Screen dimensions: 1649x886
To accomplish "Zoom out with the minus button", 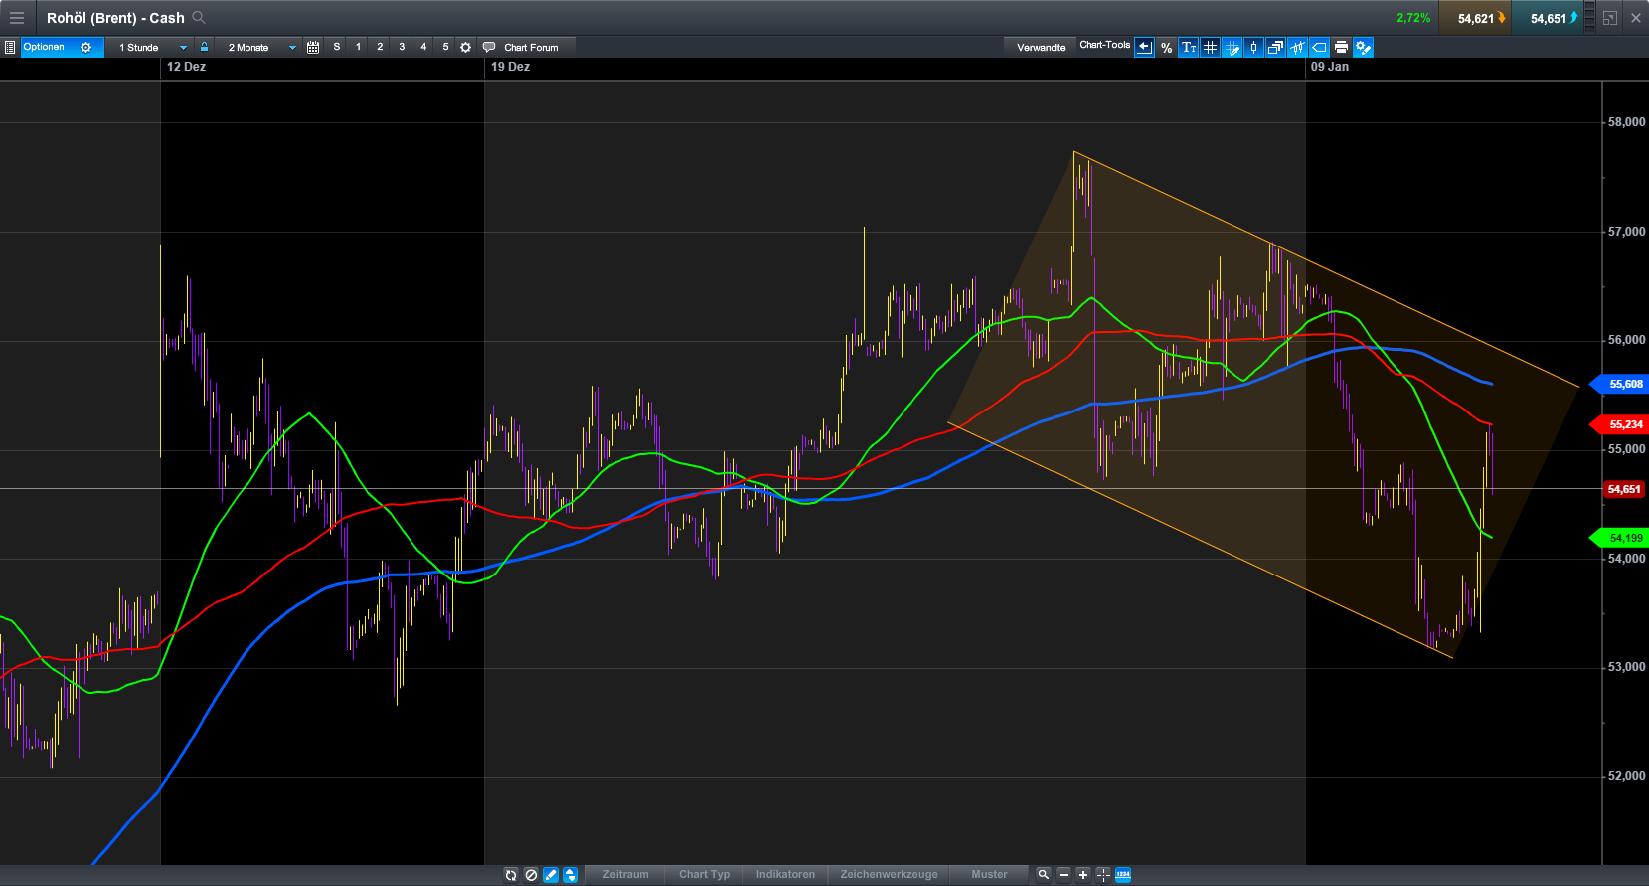I will pos(1063,875).
